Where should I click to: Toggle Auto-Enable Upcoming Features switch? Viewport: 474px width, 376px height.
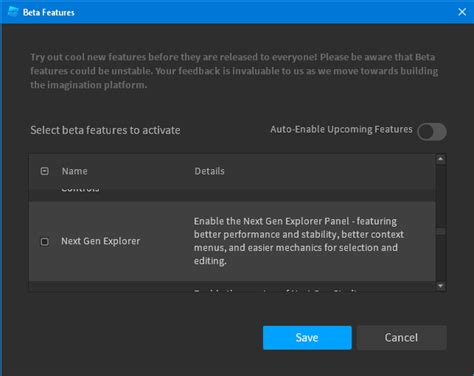coord(432,132)
